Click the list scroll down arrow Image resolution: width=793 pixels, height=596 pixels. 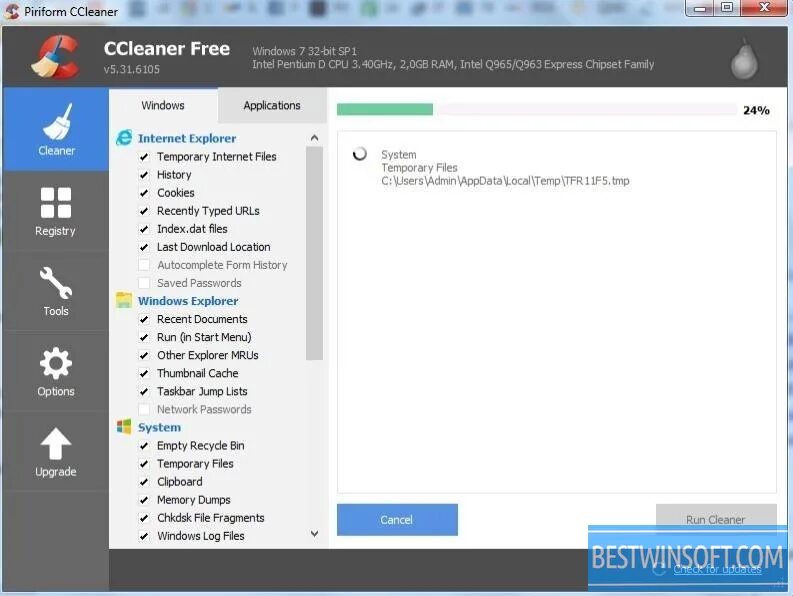click(x=315, y=534)
